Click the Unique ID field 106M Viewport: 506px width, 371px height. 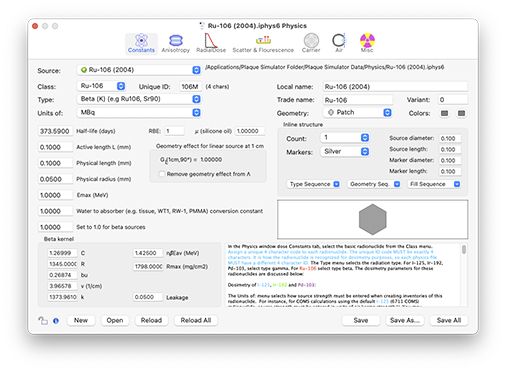190,87
